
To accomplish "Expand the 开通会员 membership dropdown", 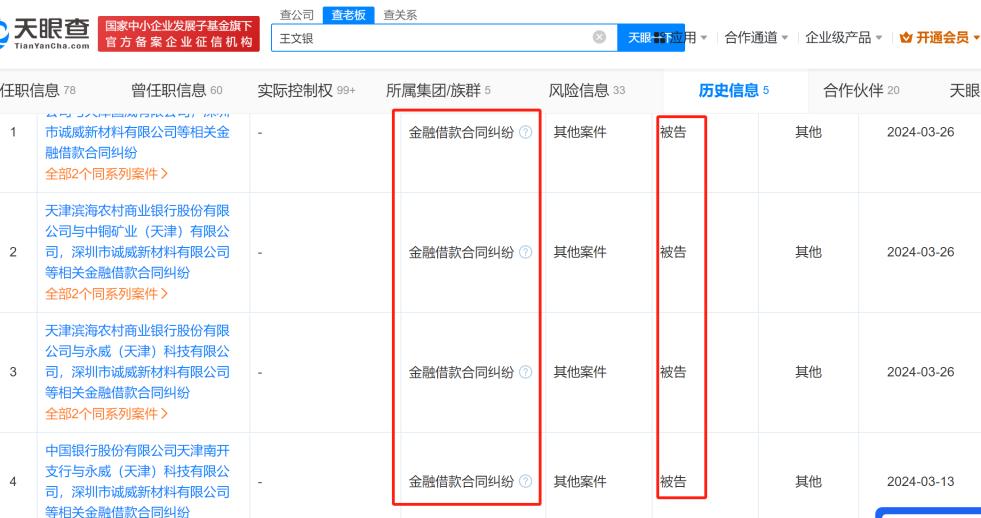I will point(940,37).
